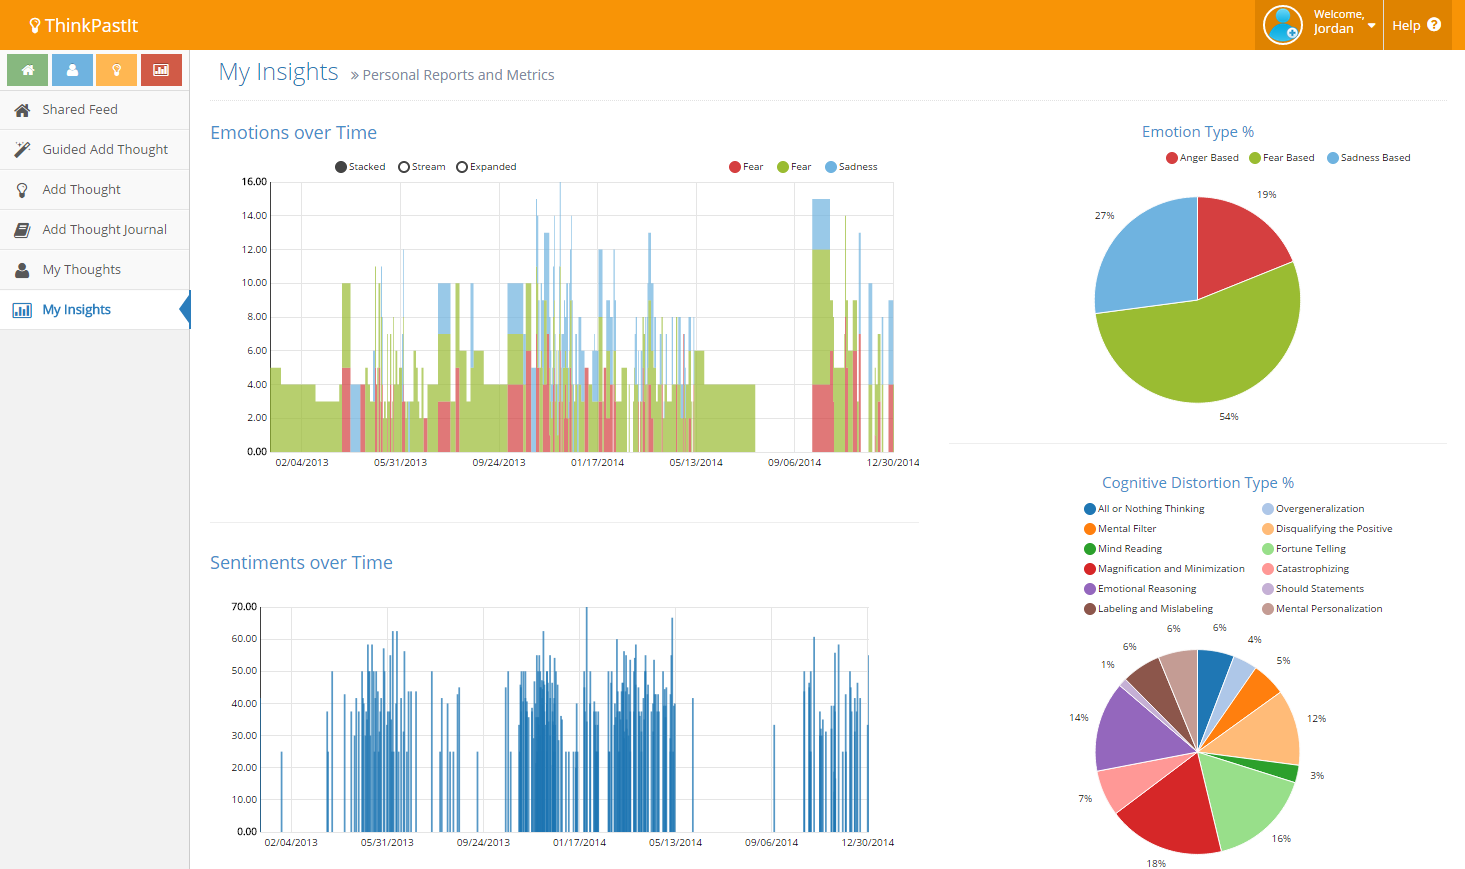Toggle Anger Based legend entry
1465x869 pixels.
click(1203, 158)
